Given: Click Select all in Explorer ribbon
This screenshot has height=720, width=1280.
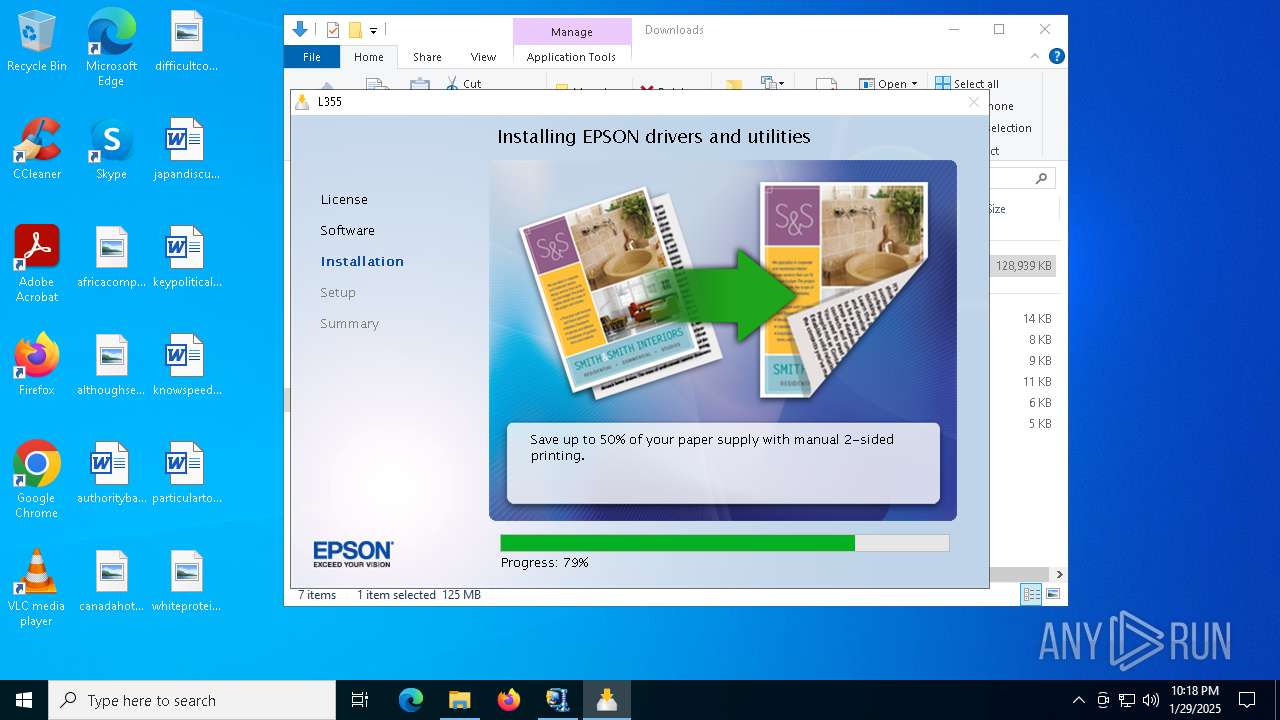Looking at the screenshot, I should click(967, 84).
